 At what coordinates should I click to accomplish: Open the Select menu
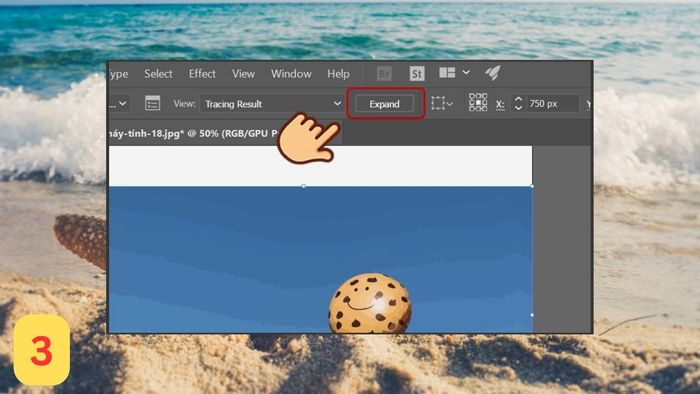(158, 74)
